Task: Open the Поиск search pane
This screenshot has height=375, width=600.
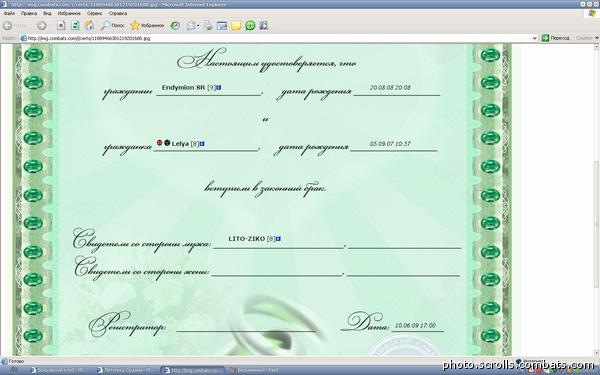Action: (112, 26)
